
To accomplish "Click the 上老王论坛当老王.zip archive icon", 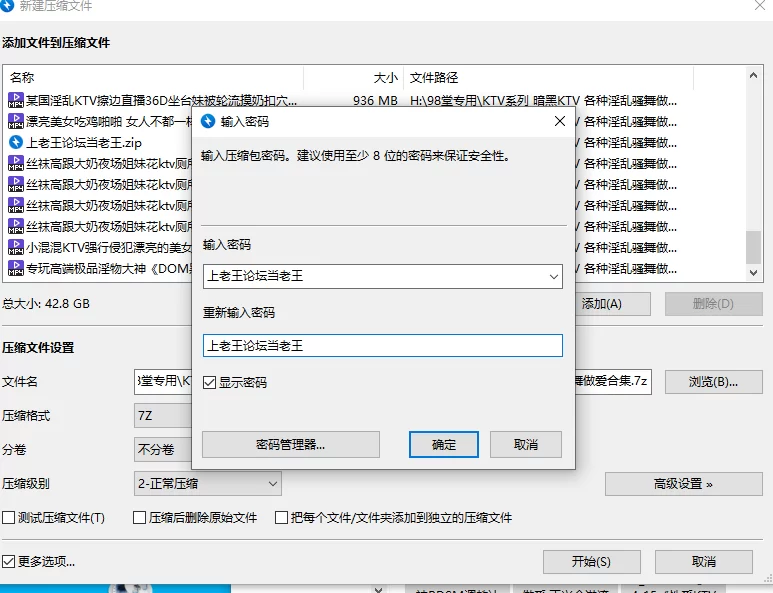I will pyautogui.click(x=16, y=142).
